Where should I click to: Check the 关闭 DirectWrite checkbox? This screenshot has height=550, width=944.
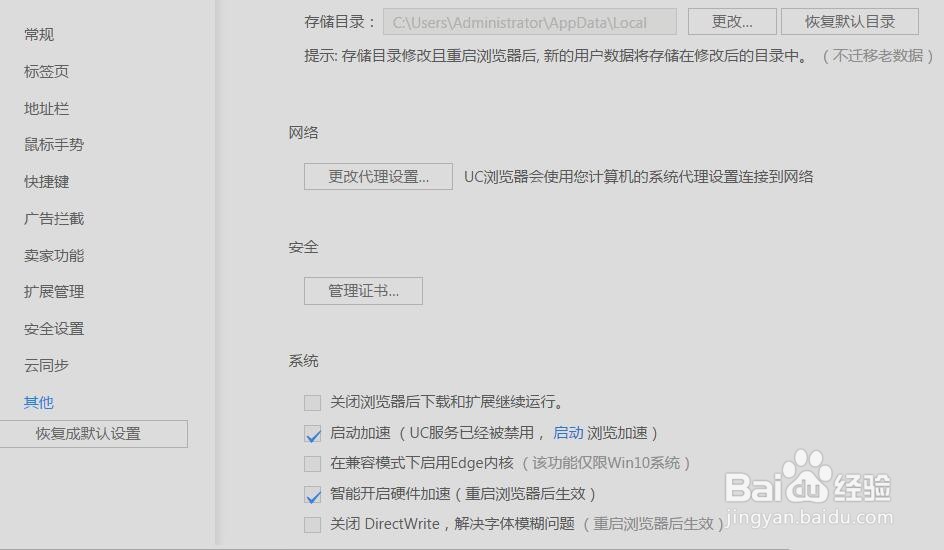tap(312, 524)
